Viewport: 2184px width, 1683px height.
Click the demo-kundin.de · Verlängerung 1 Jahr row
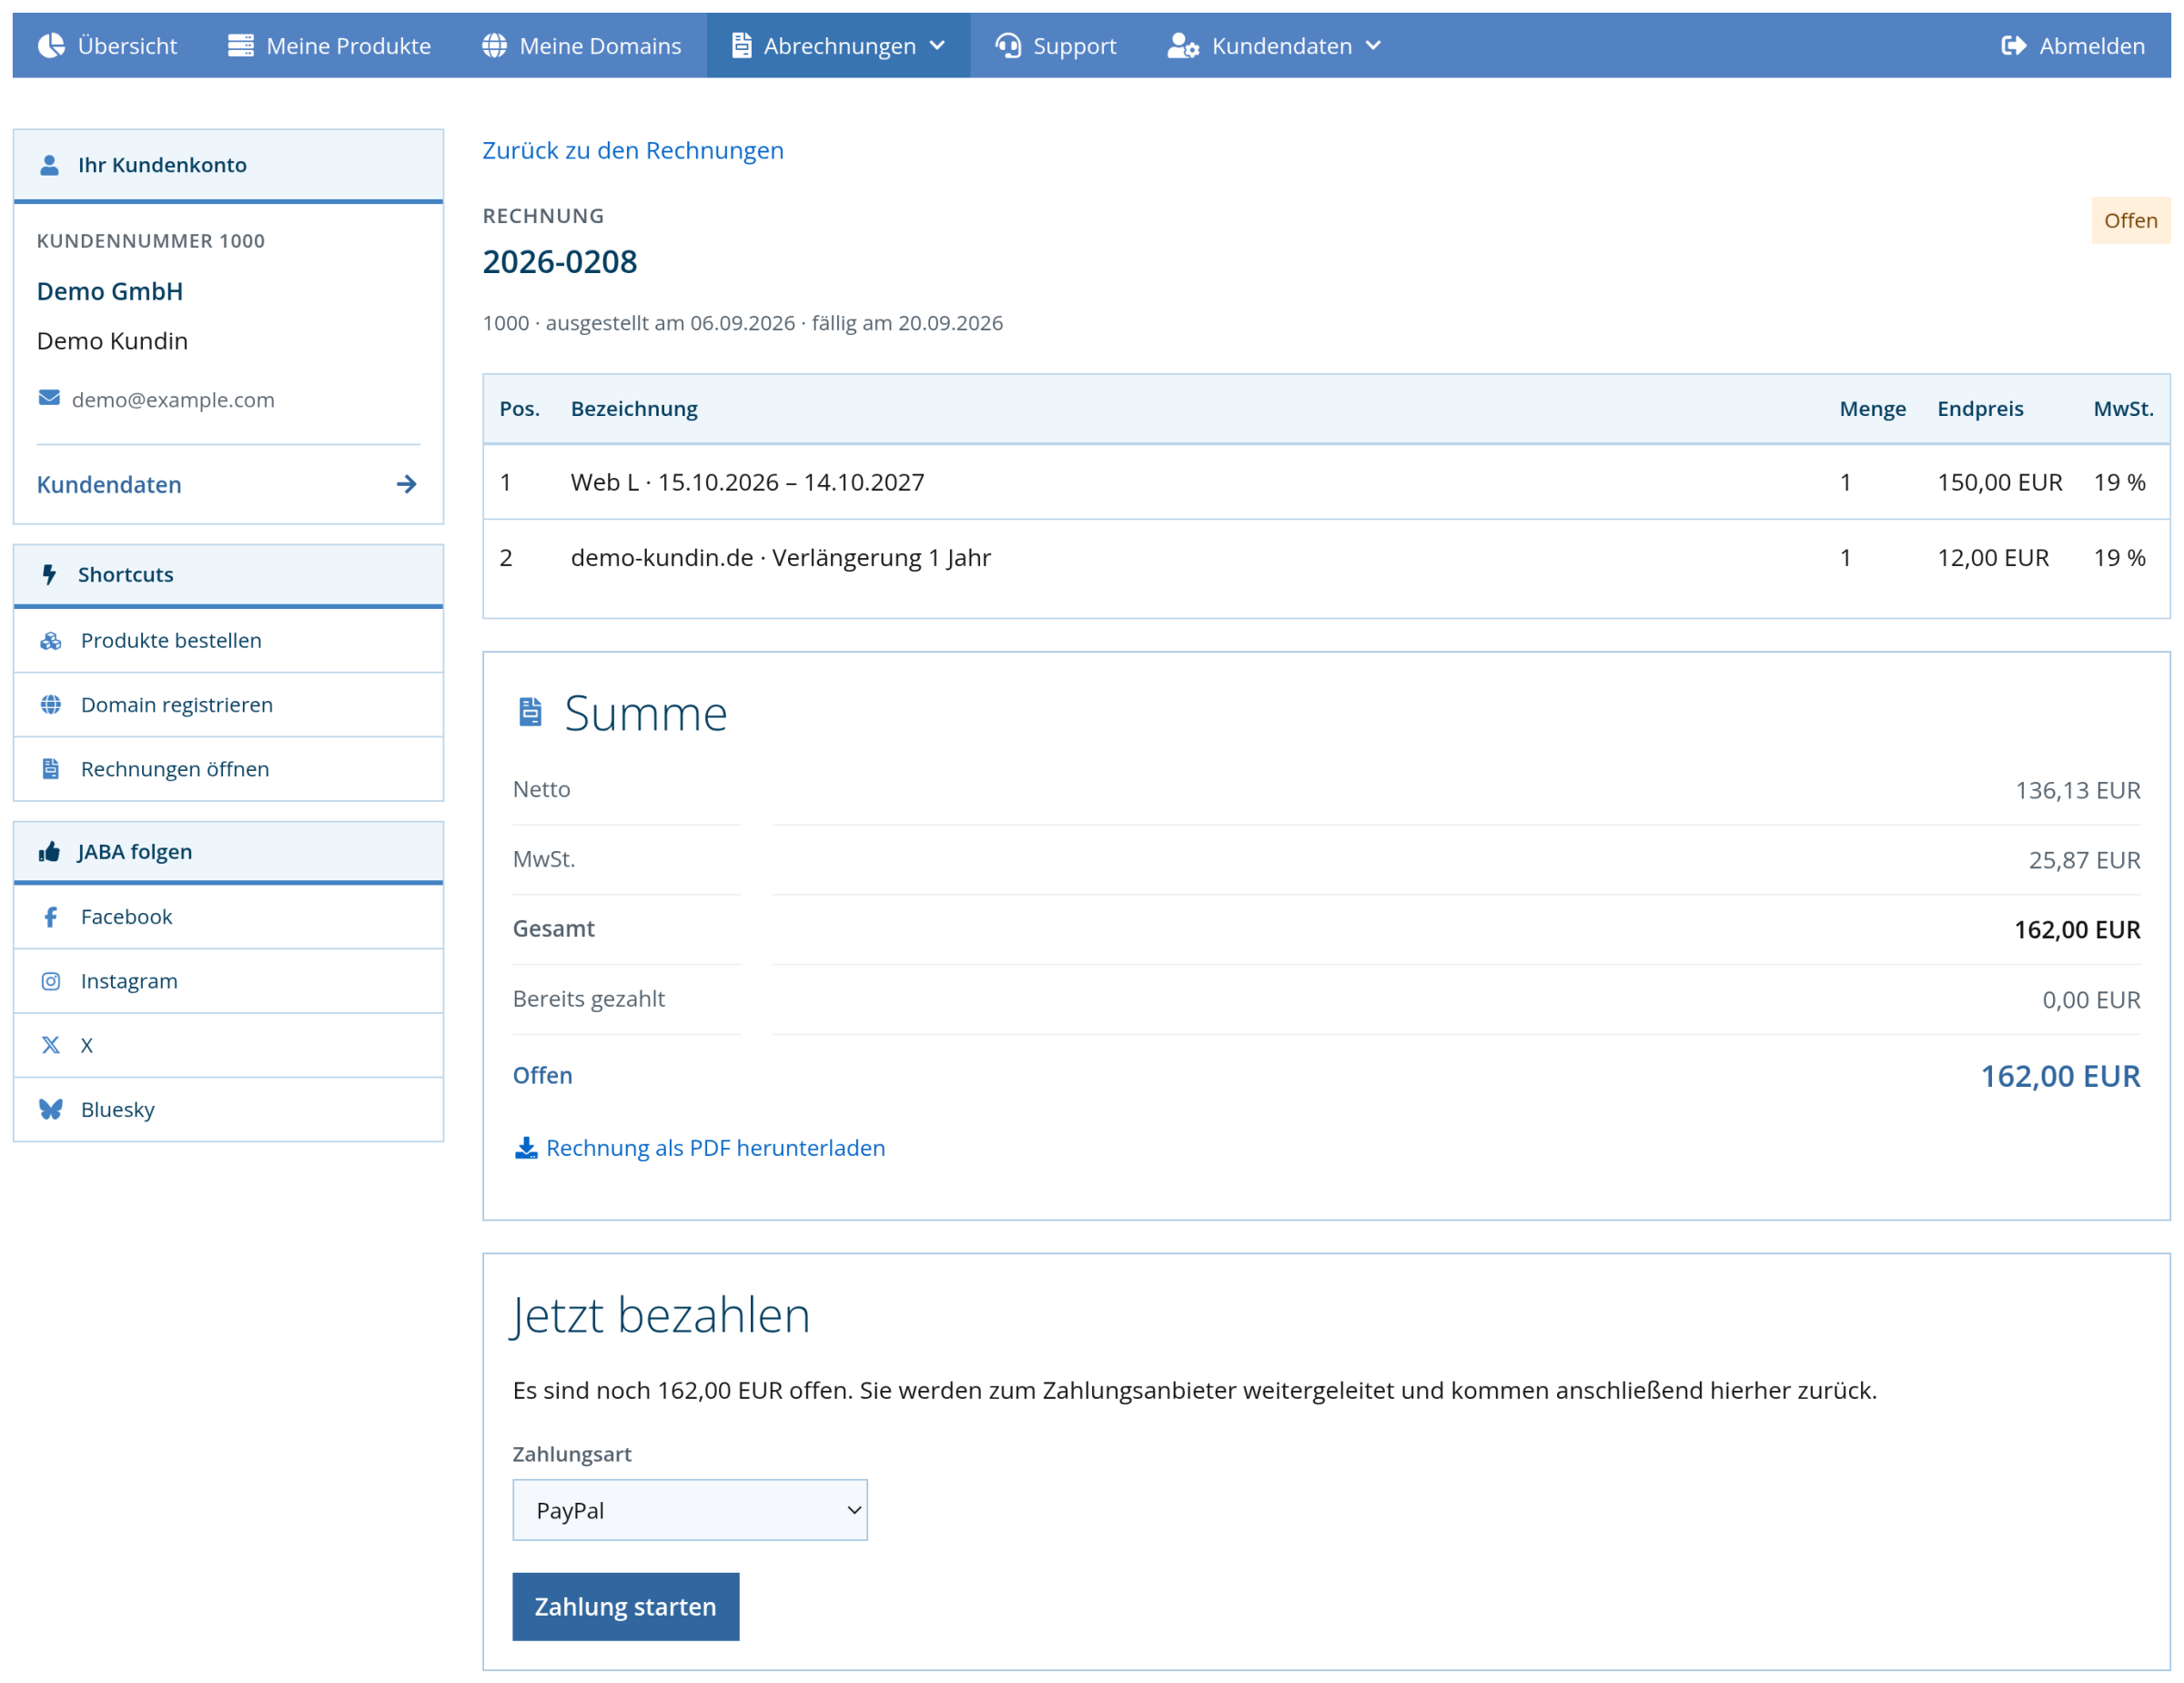tap(1326, 557)
